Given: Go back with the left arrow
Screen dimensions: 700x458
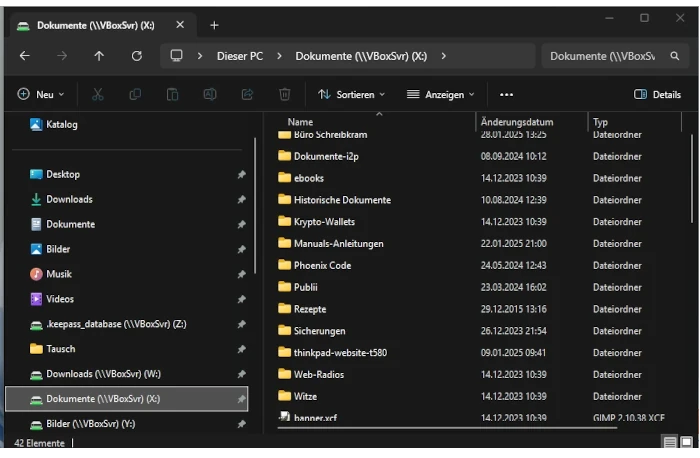Looking at the screenshot, I should pos(25,56).
